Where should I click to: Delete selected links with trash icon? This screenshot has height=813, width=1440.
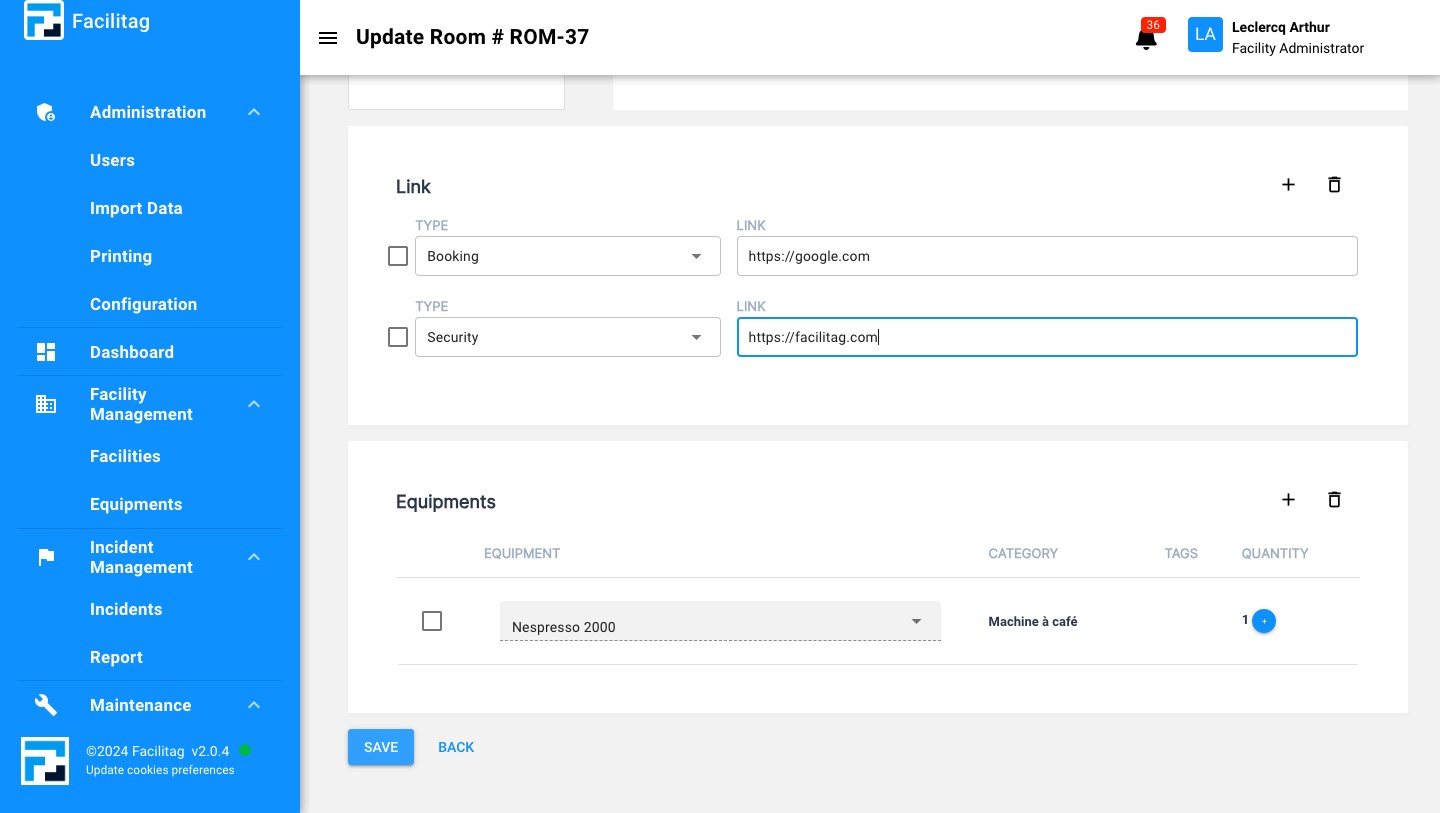(1334, 185)
